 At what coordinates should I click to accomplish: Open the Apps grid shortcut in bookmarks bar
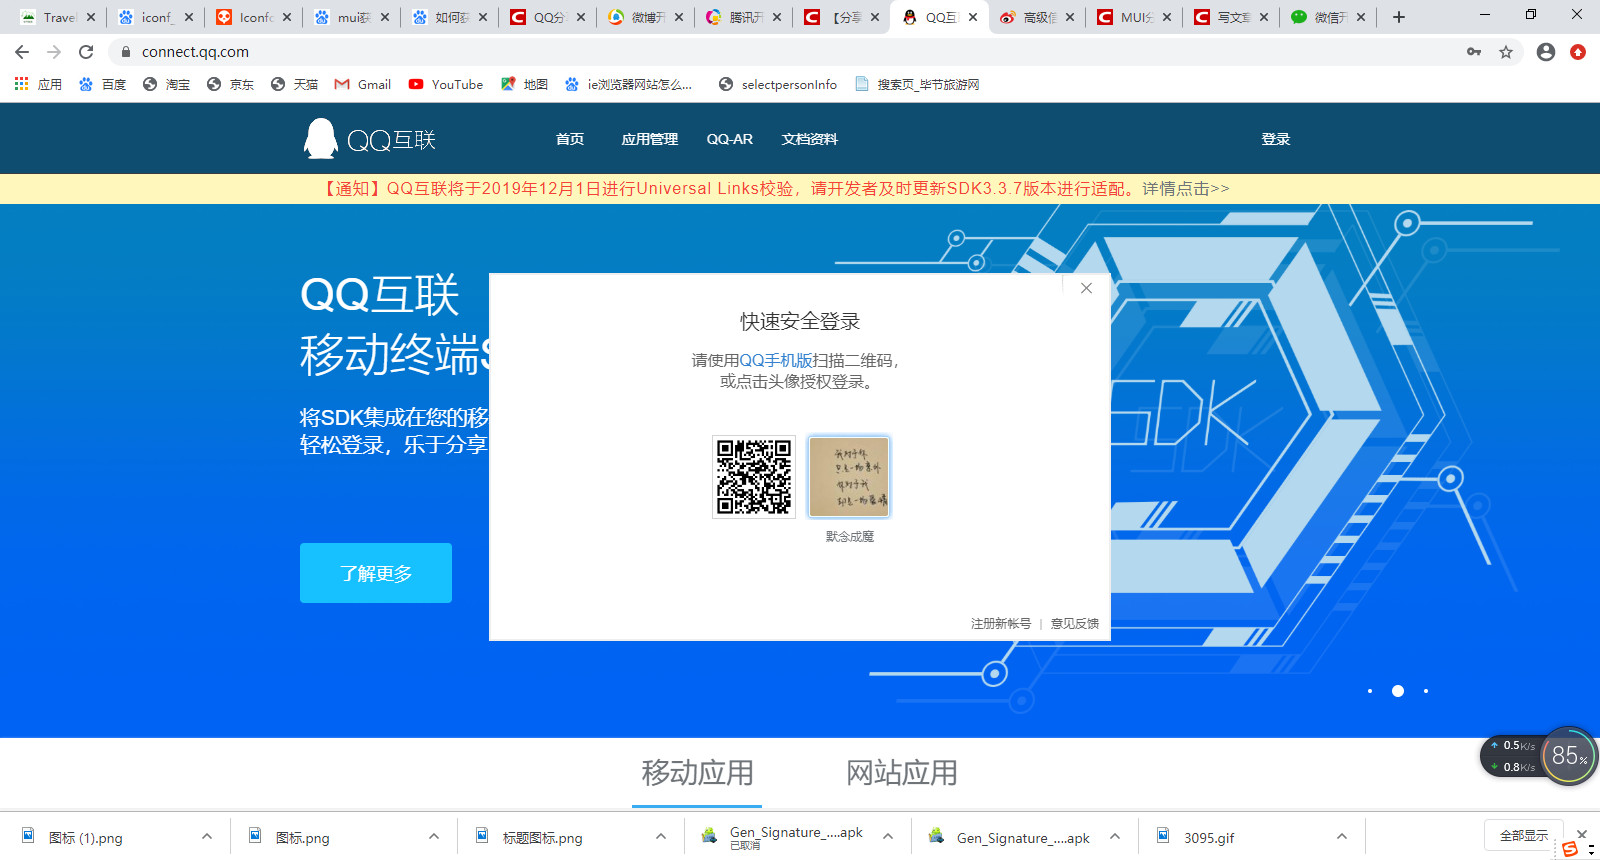coord(38,85)
